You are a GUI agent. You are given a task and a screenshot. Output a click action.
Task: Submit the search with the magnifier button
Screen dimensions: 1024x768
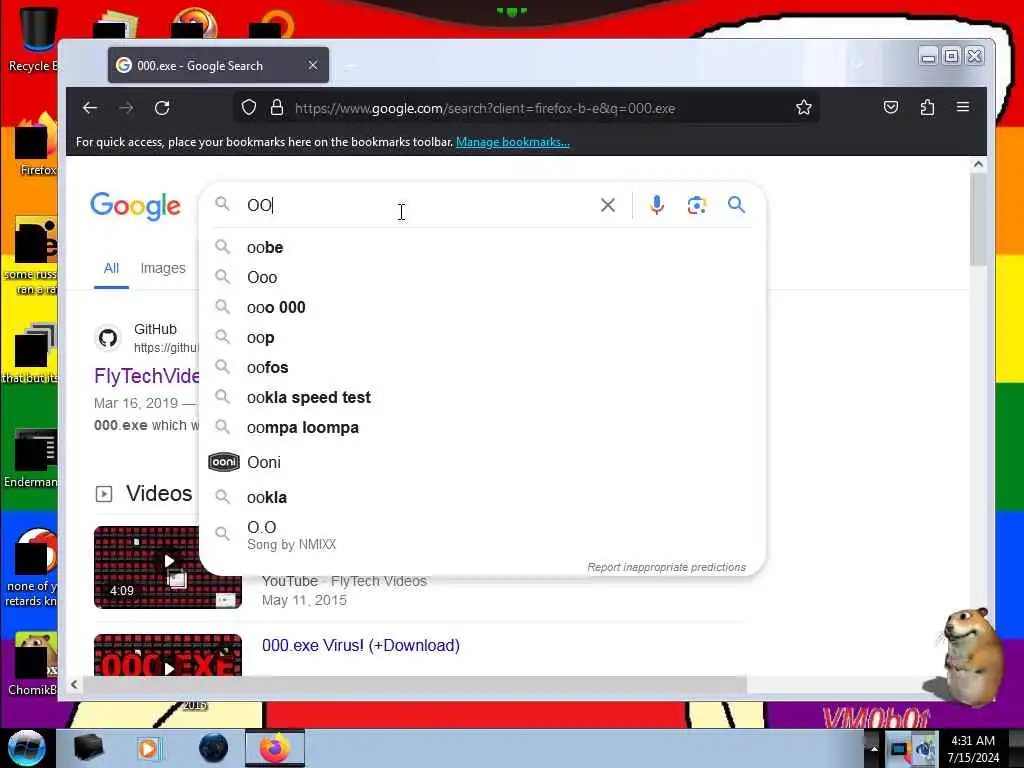point(737,205)
